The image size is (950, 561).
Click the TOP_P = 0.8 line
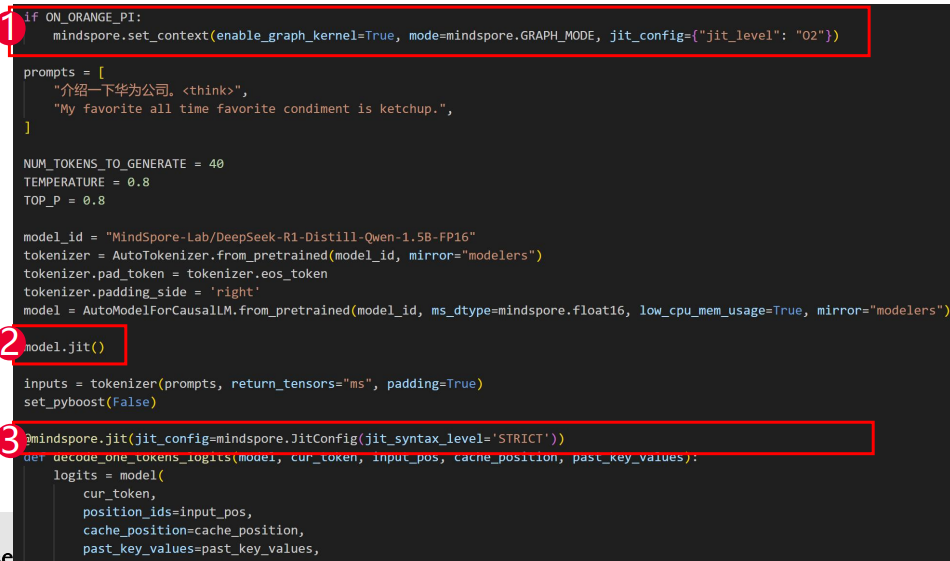coord(65,200)
